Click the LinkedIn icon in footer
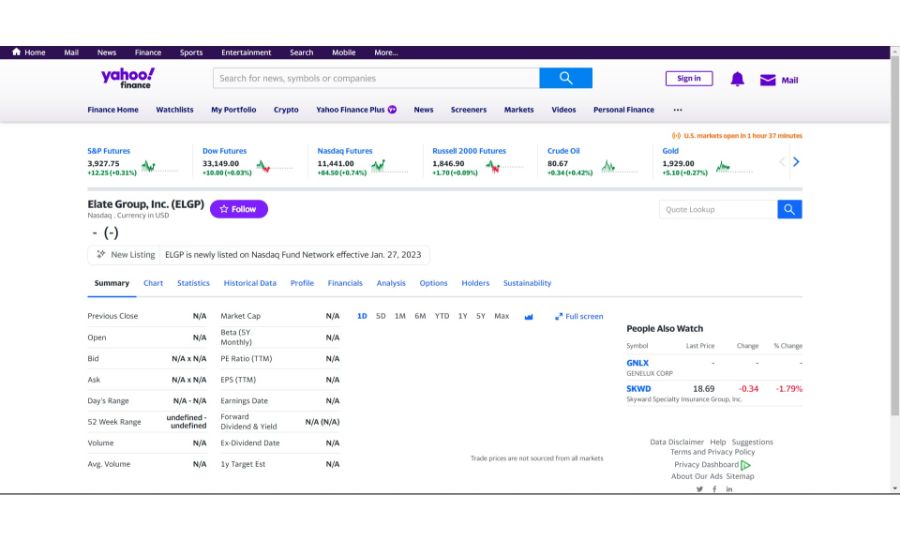This screenshot has width=900, height=540. (729, 489)
